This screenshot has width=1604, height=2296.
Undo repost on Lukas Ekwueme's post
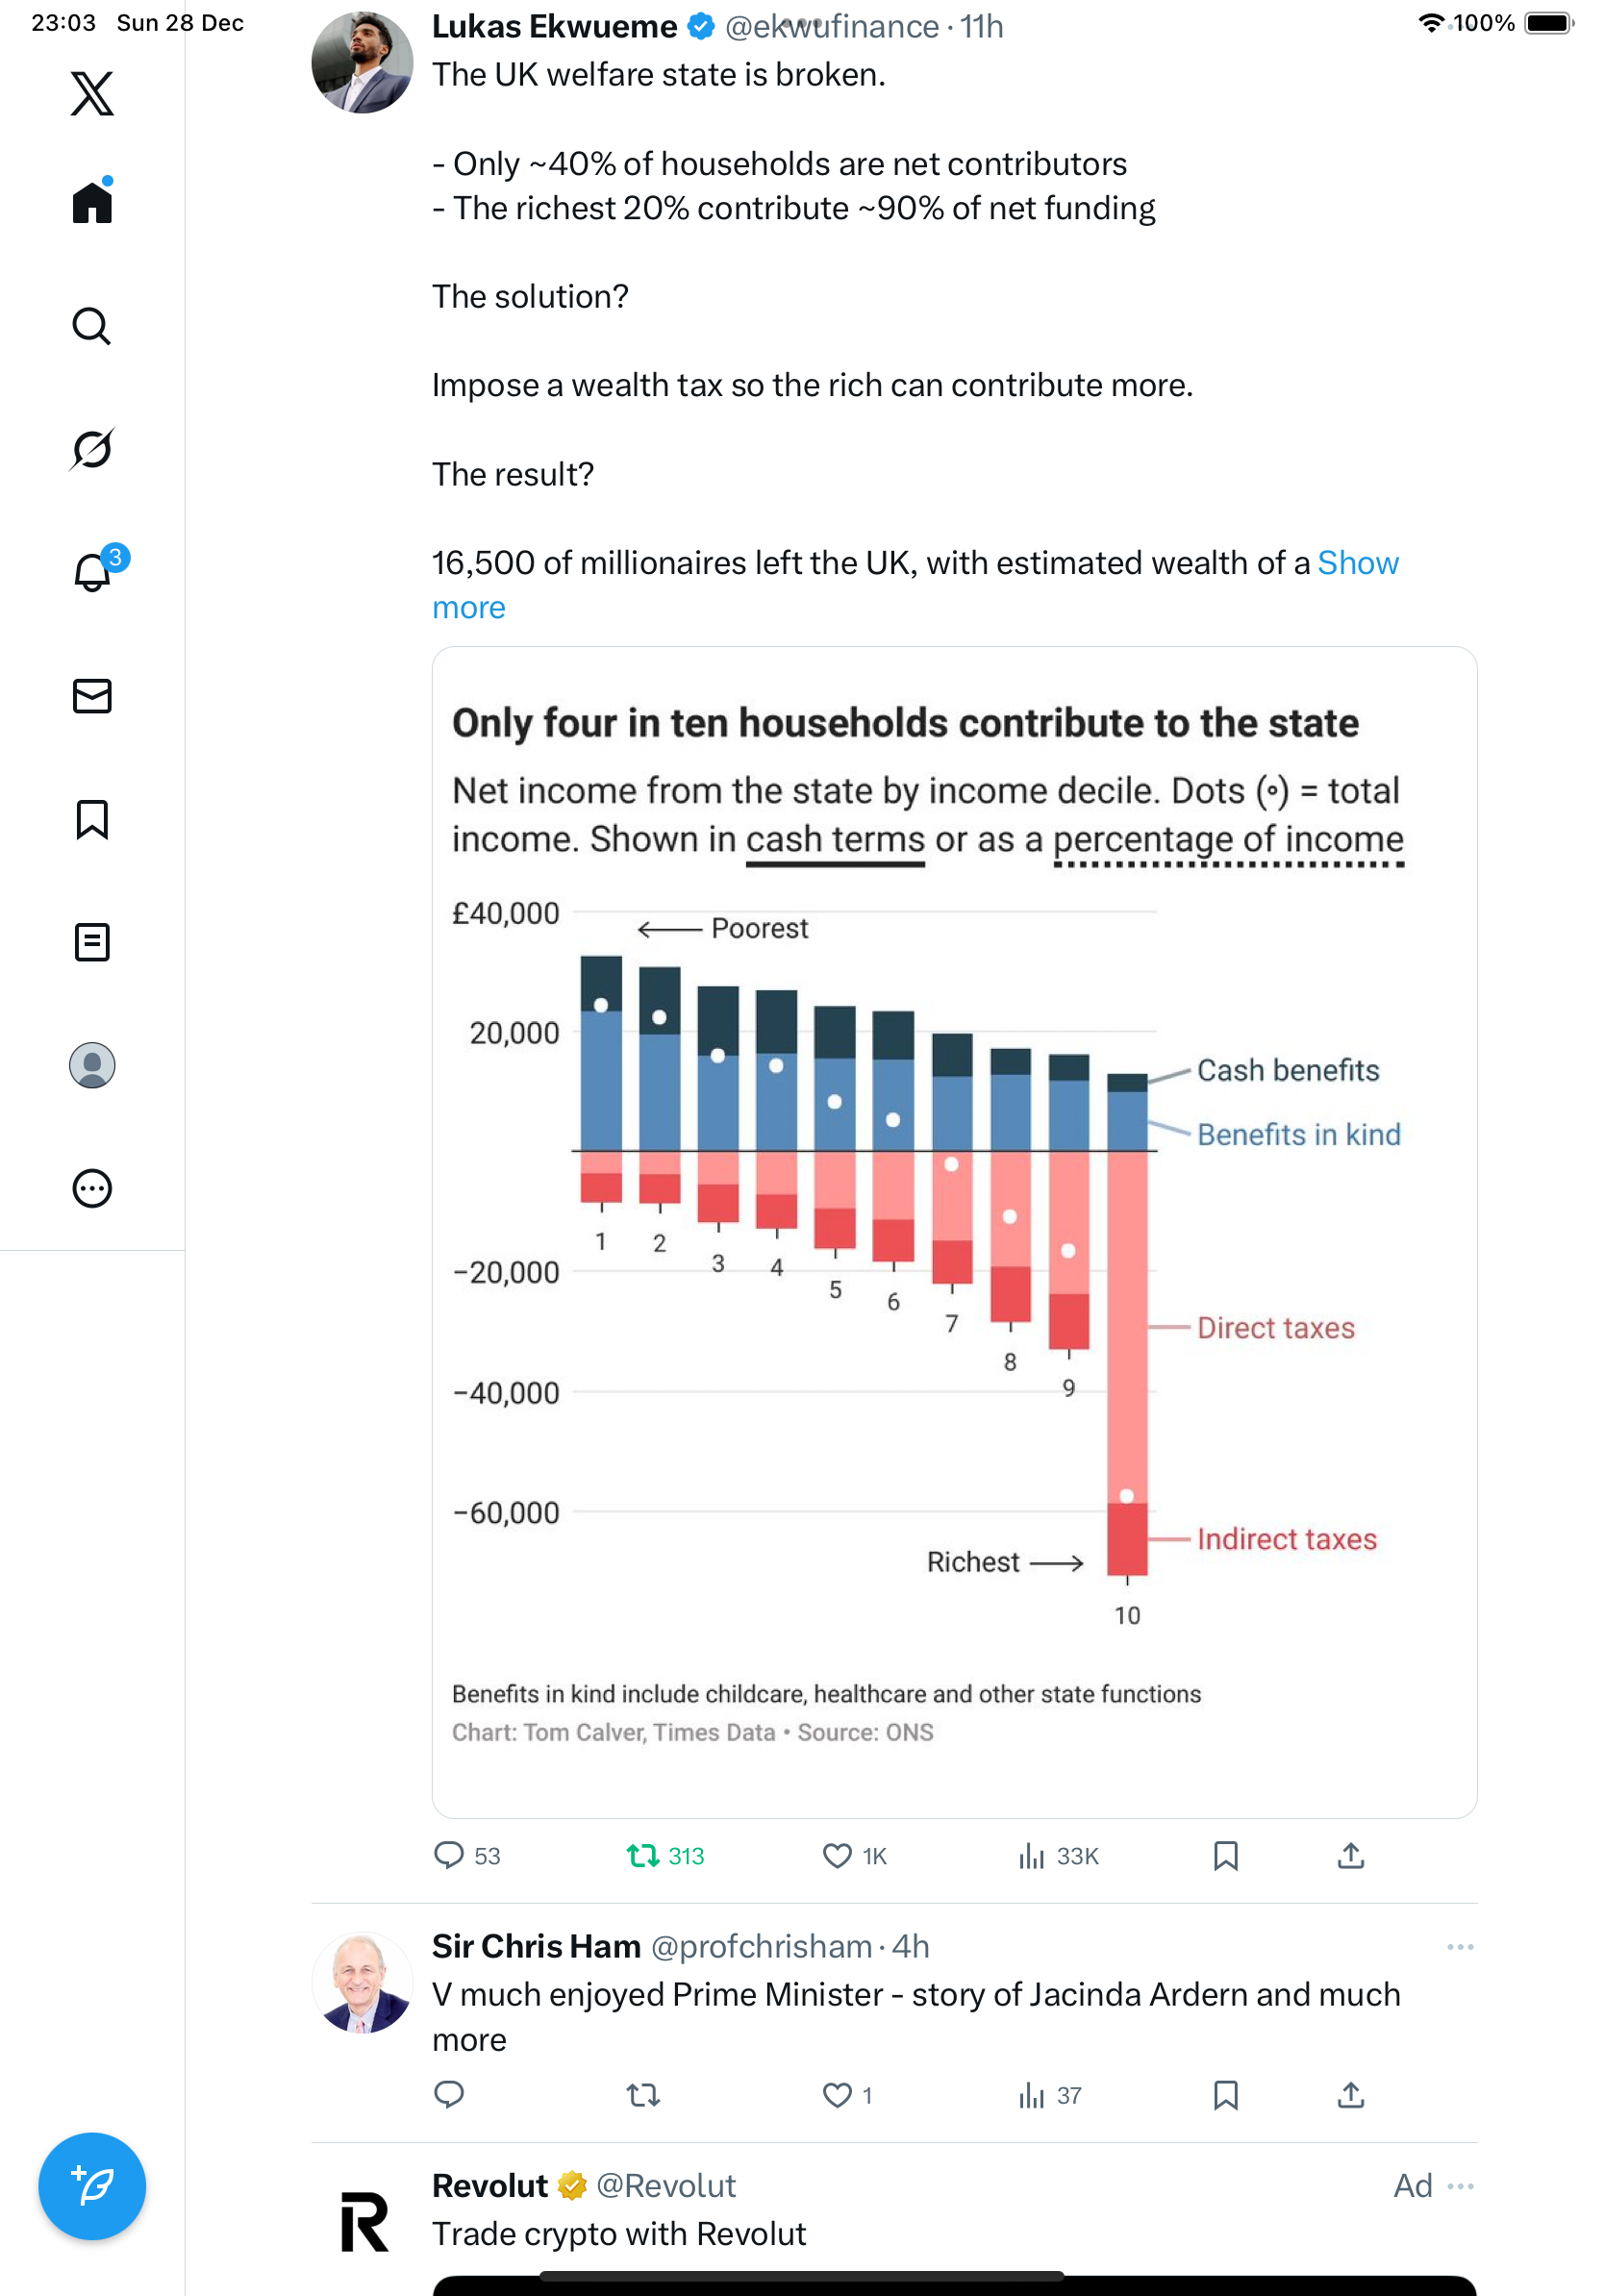click(643, 1856)
